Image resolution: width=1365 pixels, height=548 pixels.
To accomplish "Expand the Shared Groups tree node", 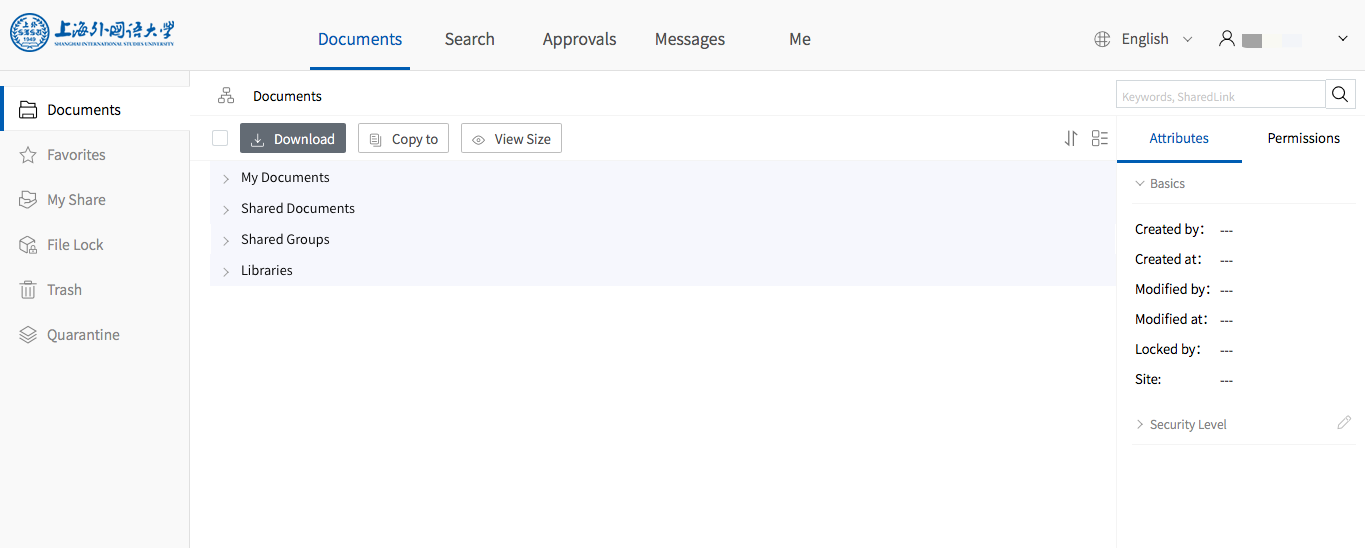I will 226,240.
